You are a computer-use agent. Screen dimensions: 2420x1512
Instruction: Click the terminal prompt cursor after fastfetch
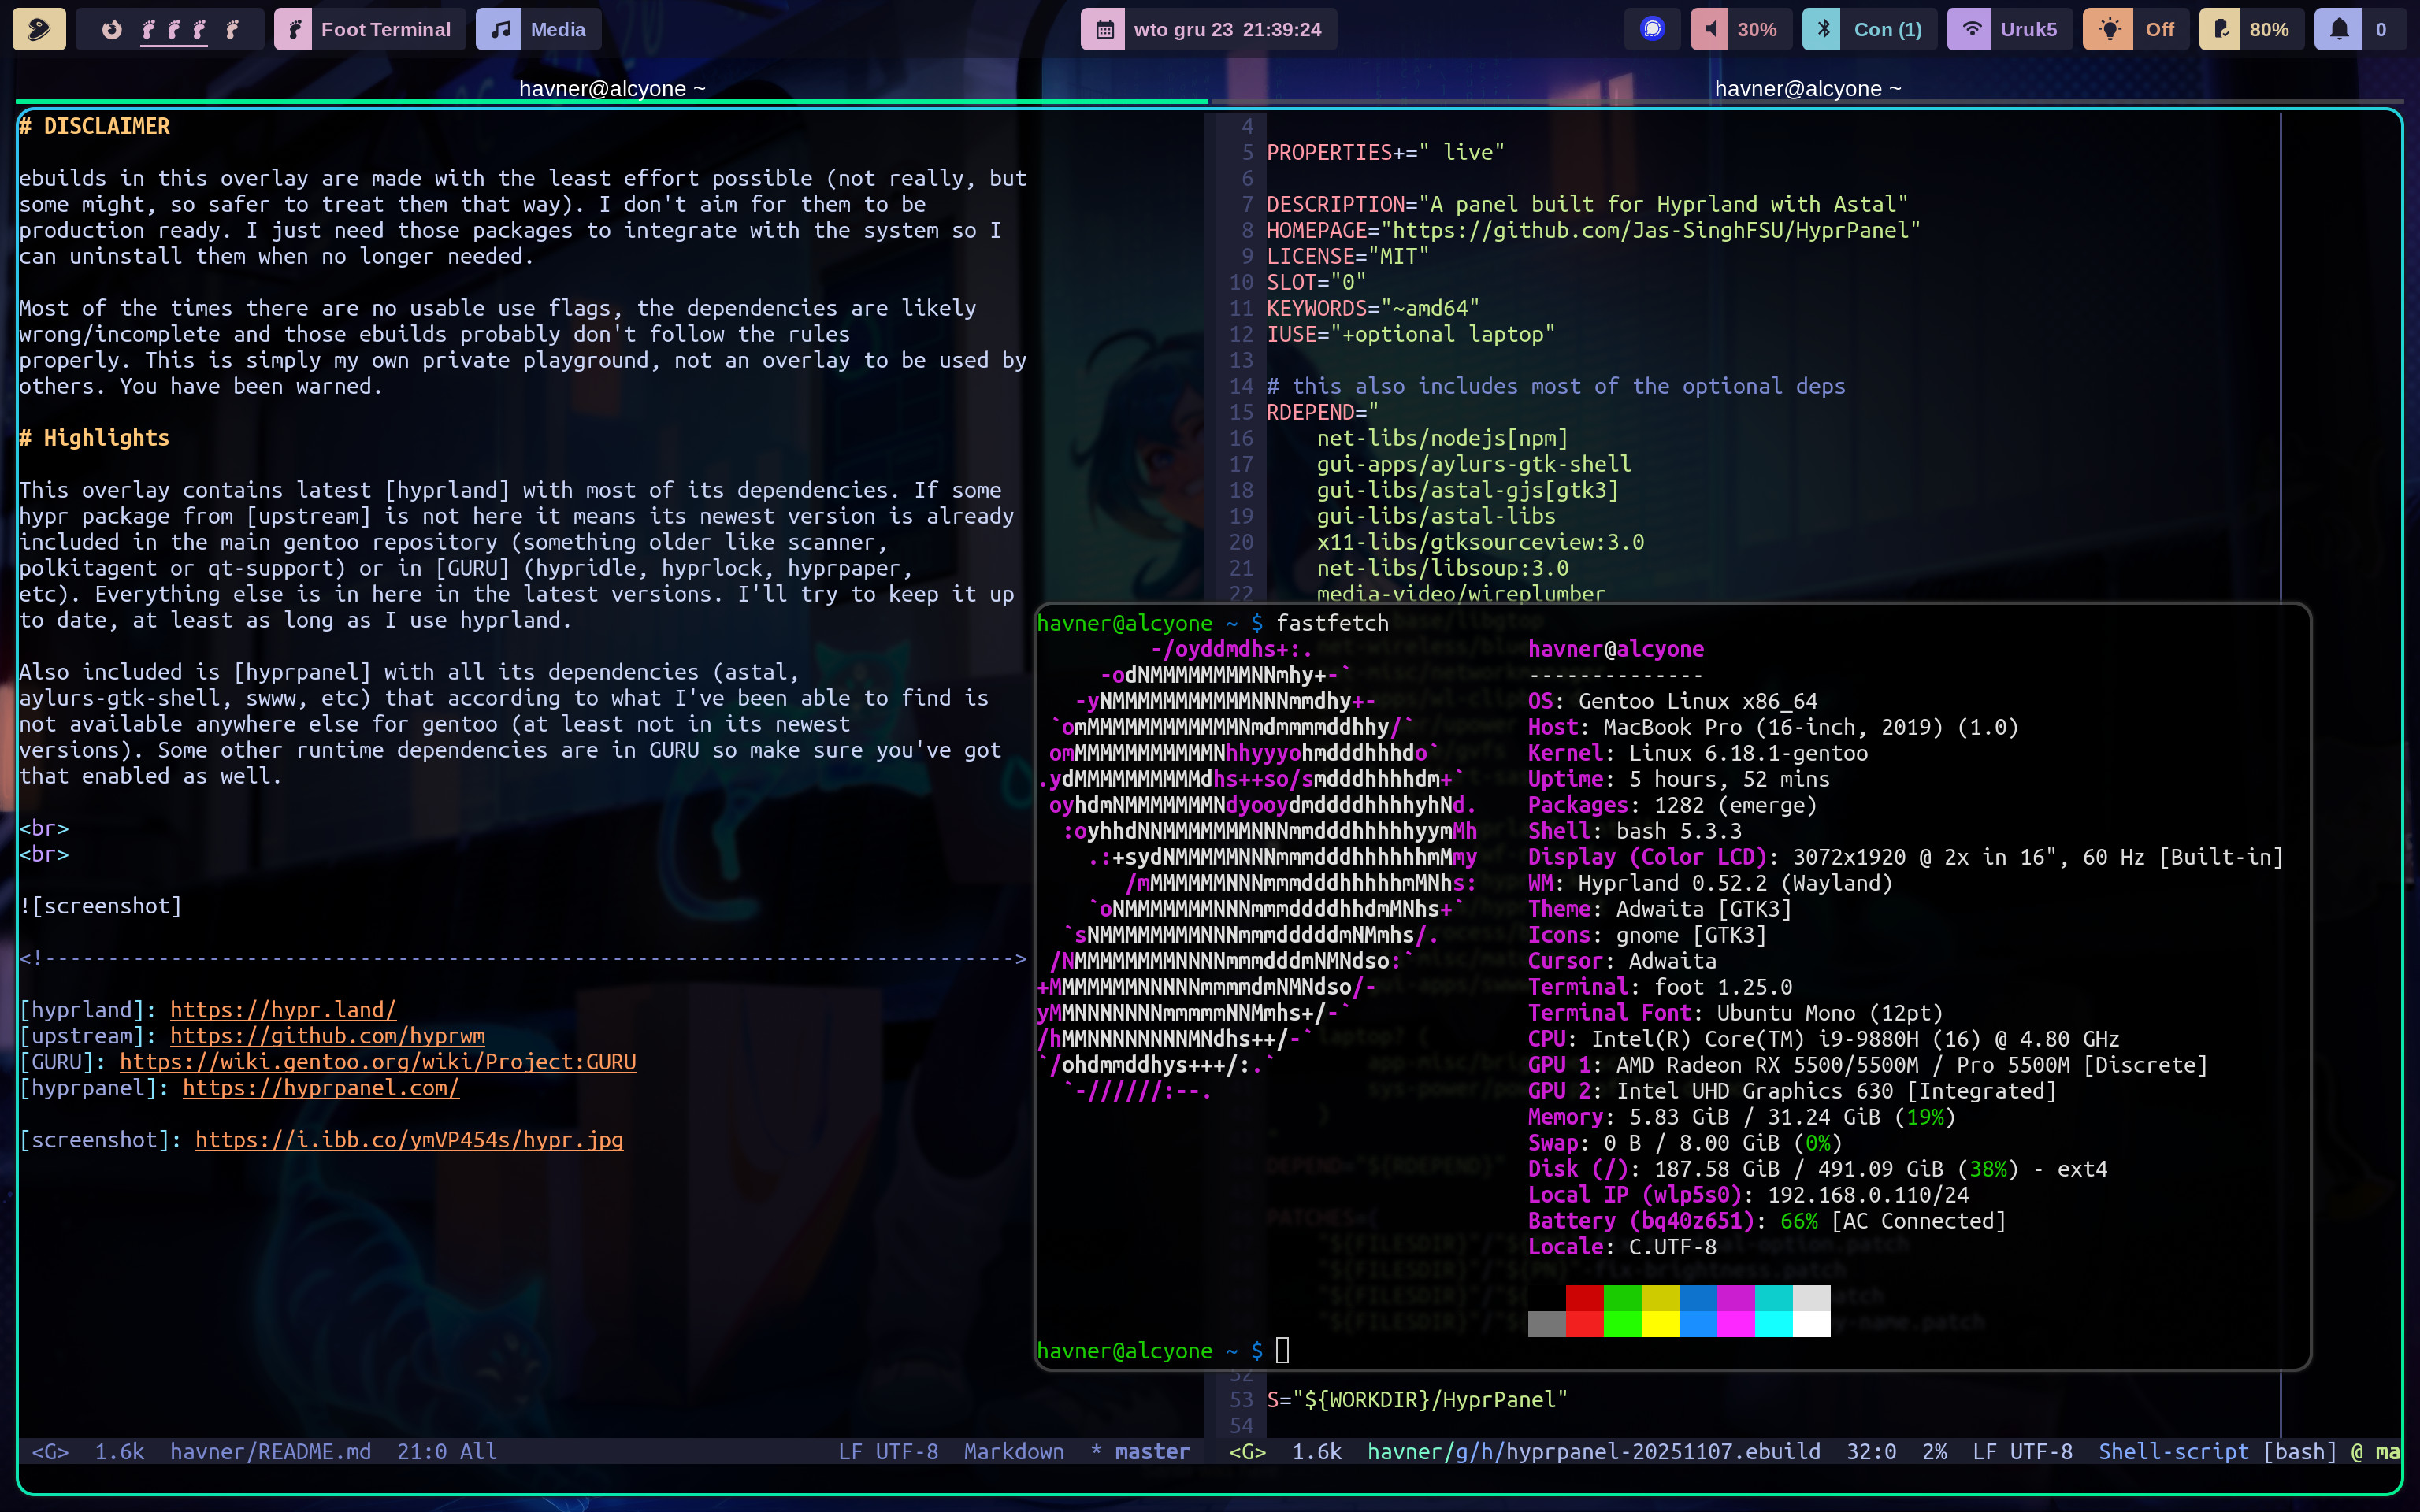coord(1282,1351)
